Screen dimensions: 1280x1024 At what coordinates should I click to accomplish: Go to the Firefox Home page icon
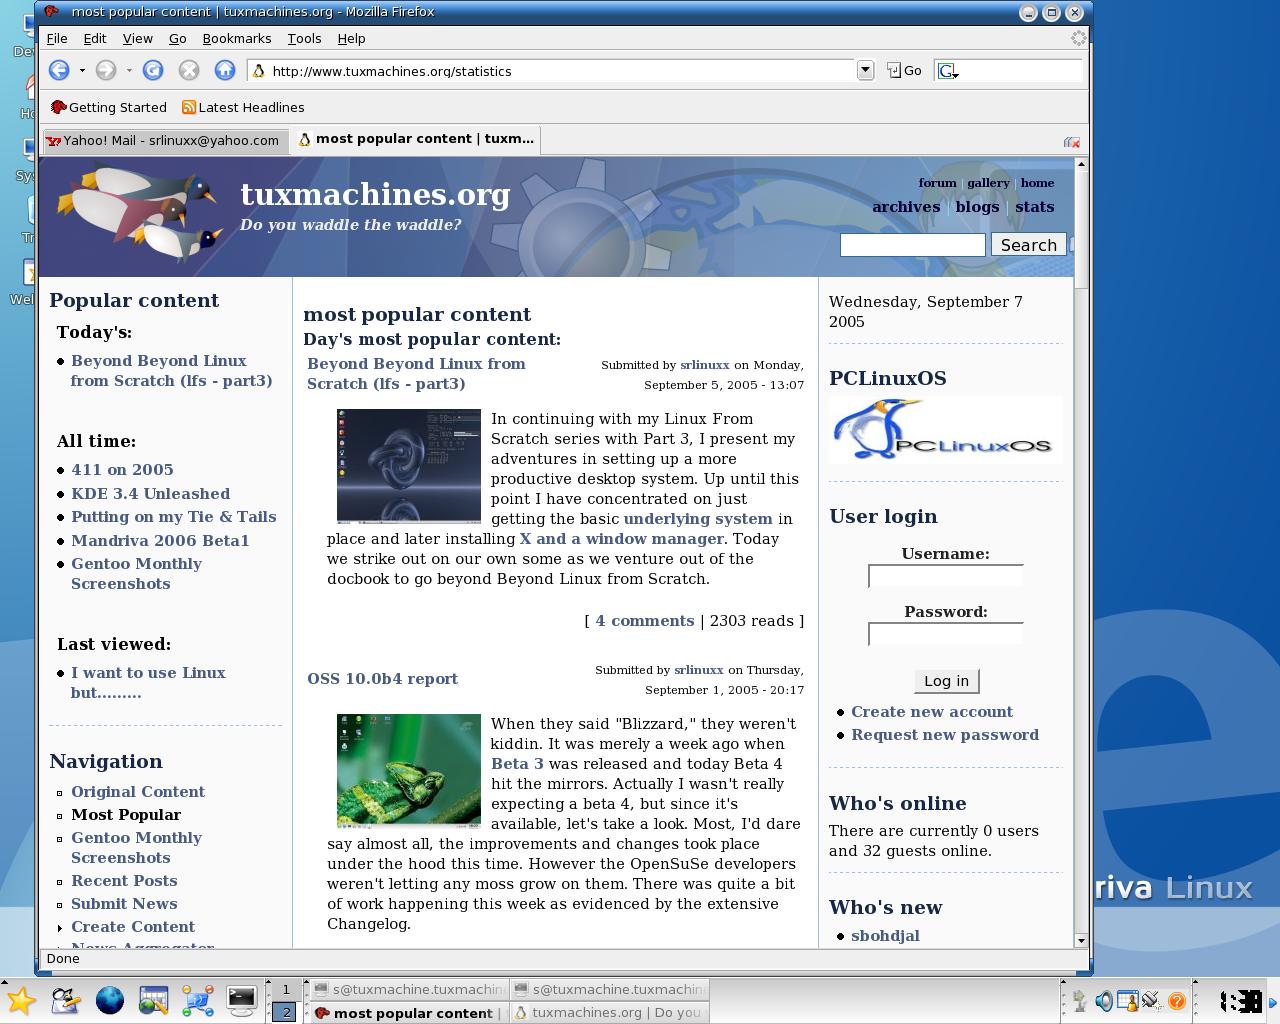pos(225,70)
